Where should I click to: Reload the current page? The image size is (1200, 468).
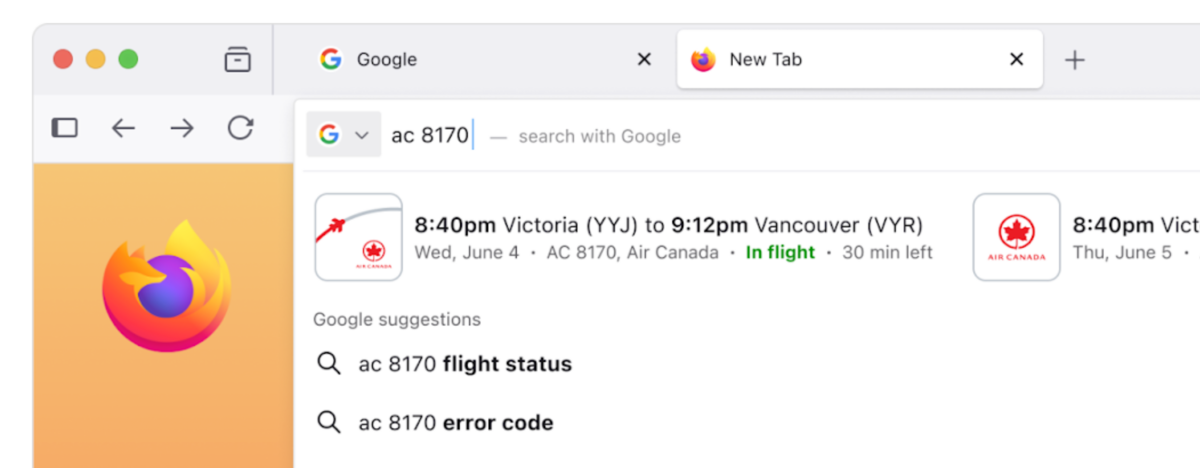pyautogui.click(x=240, y=128)
